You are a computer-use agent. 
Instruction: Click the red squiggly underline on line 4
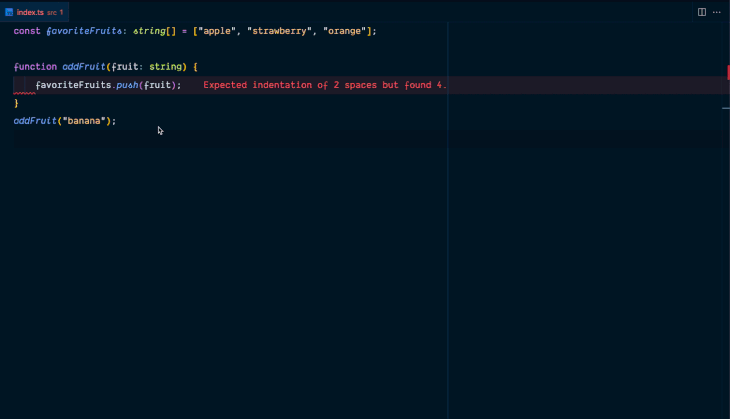24,91
